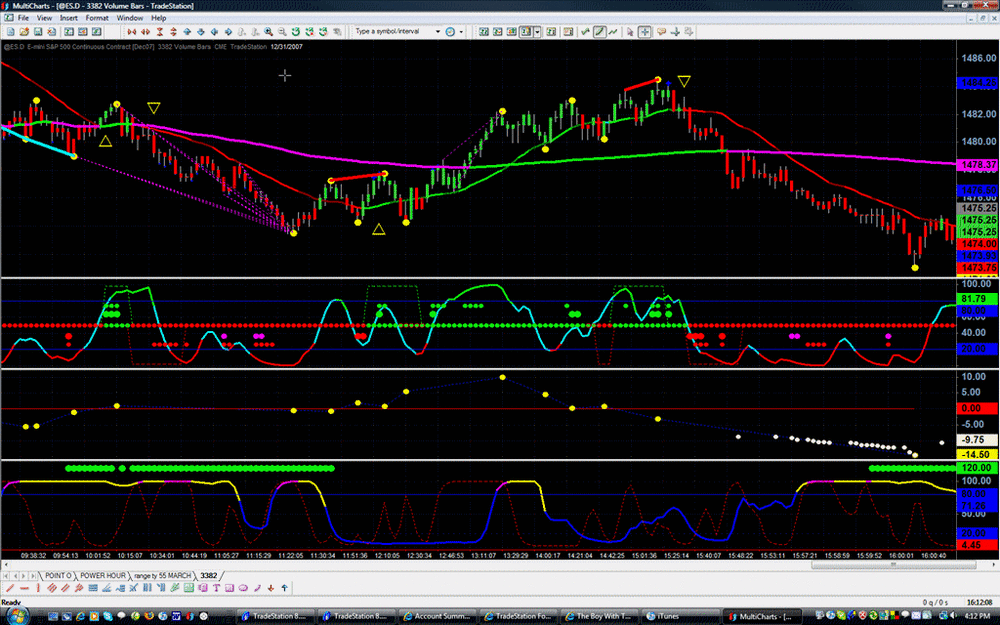
Task: Switch to the POINT O workspace tab
Action: [x=57, y=575]
